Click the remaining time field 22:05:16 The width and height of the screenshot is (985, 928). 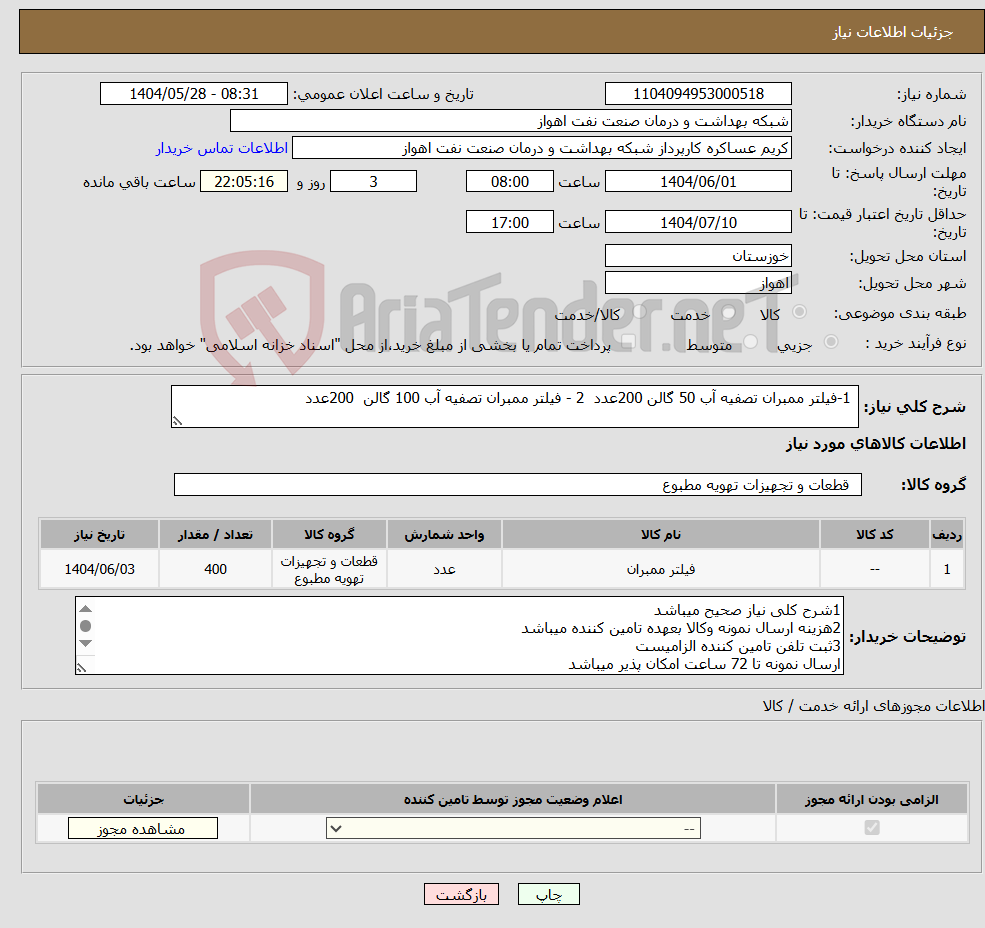[244, 182]
